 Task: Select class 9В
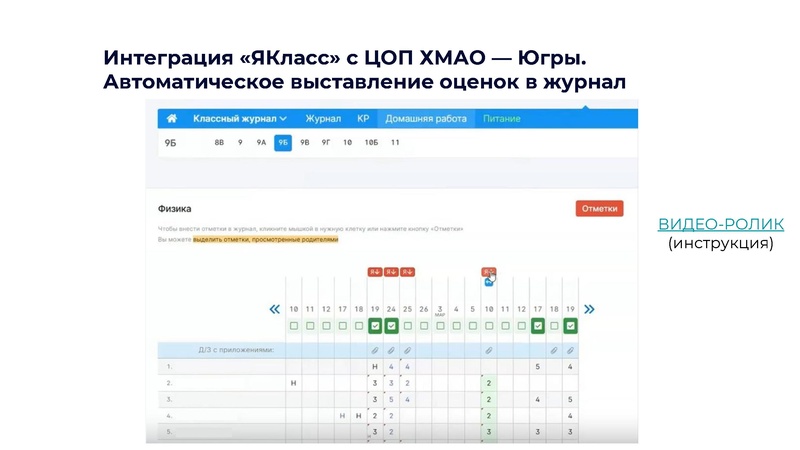(x=305, y=142)
